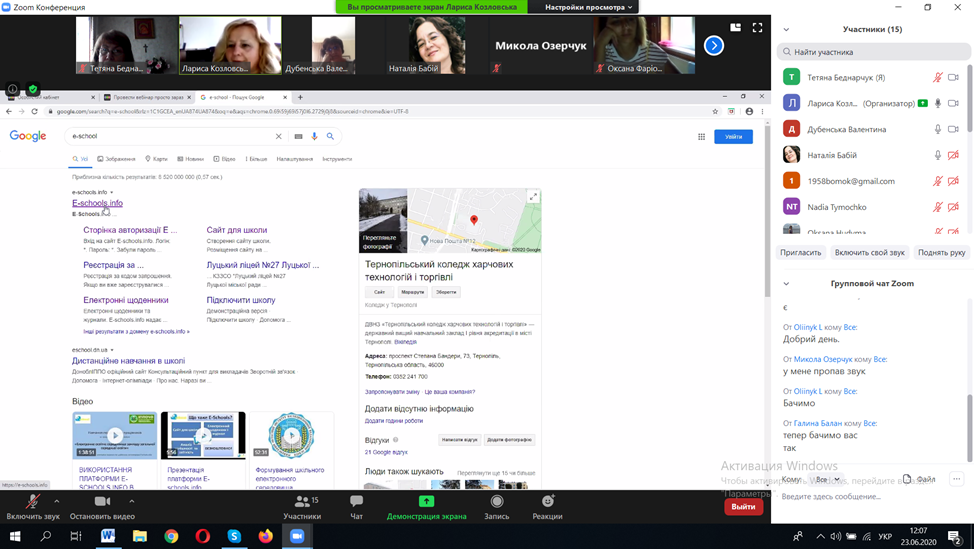Viewport: 974px width, 549px height.
Task: Open Електронні щоденники sitelink
Action: pos(125,300)
